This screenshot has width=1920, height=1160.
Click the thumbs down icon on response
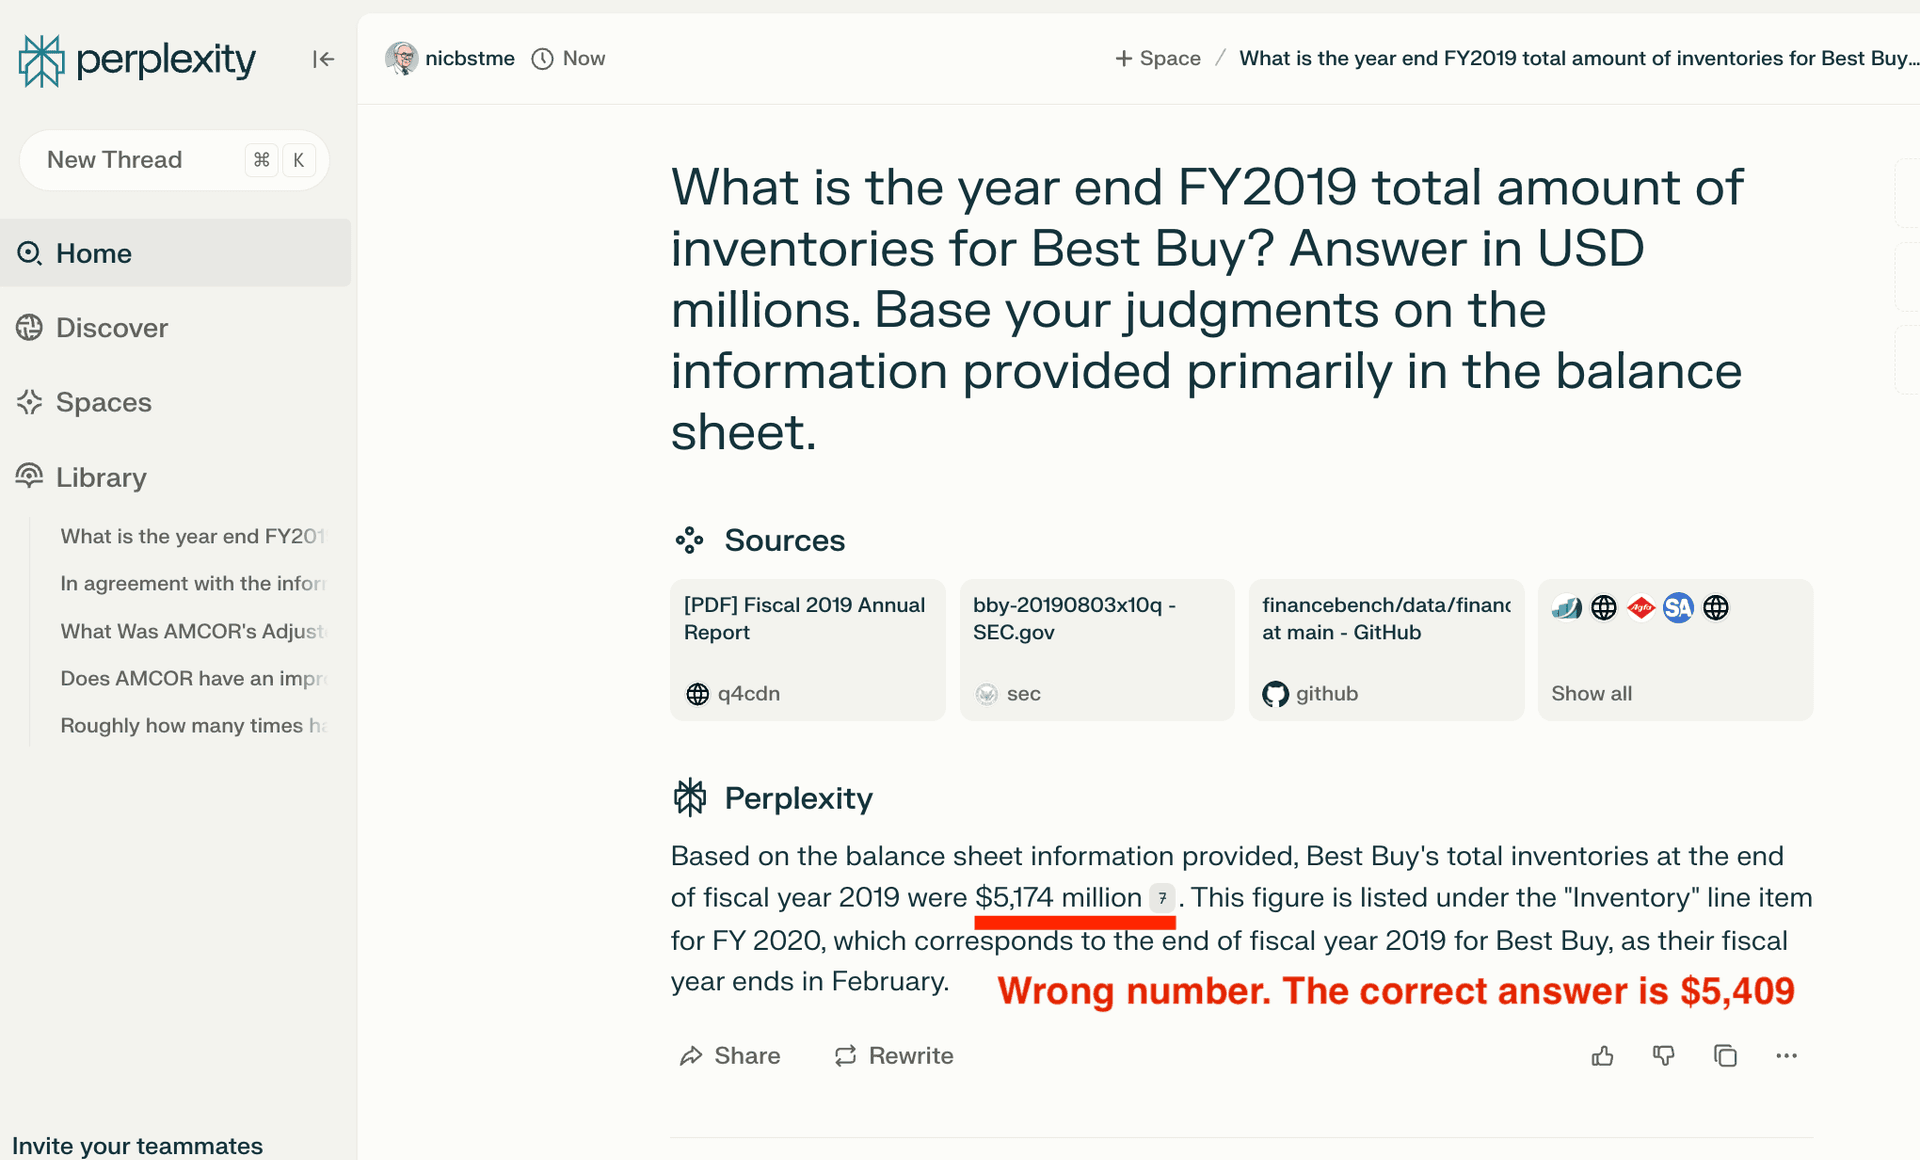coord(1662,1054)
